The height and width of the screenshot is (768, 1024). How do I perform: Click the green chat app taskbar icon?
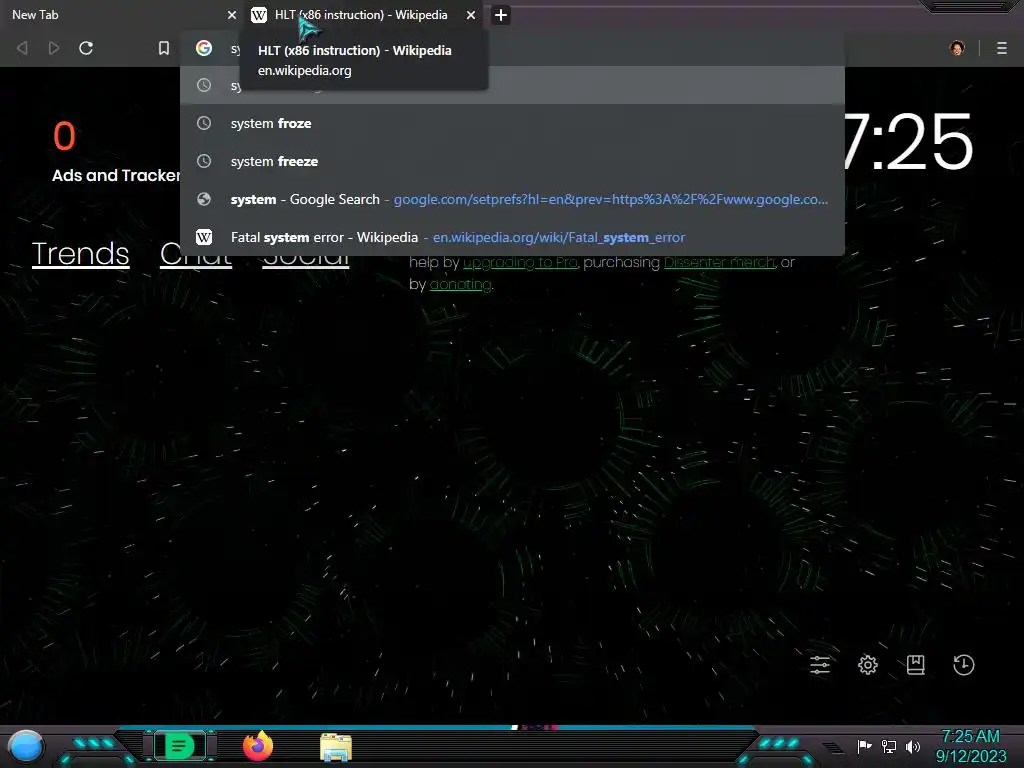(179, 746)
